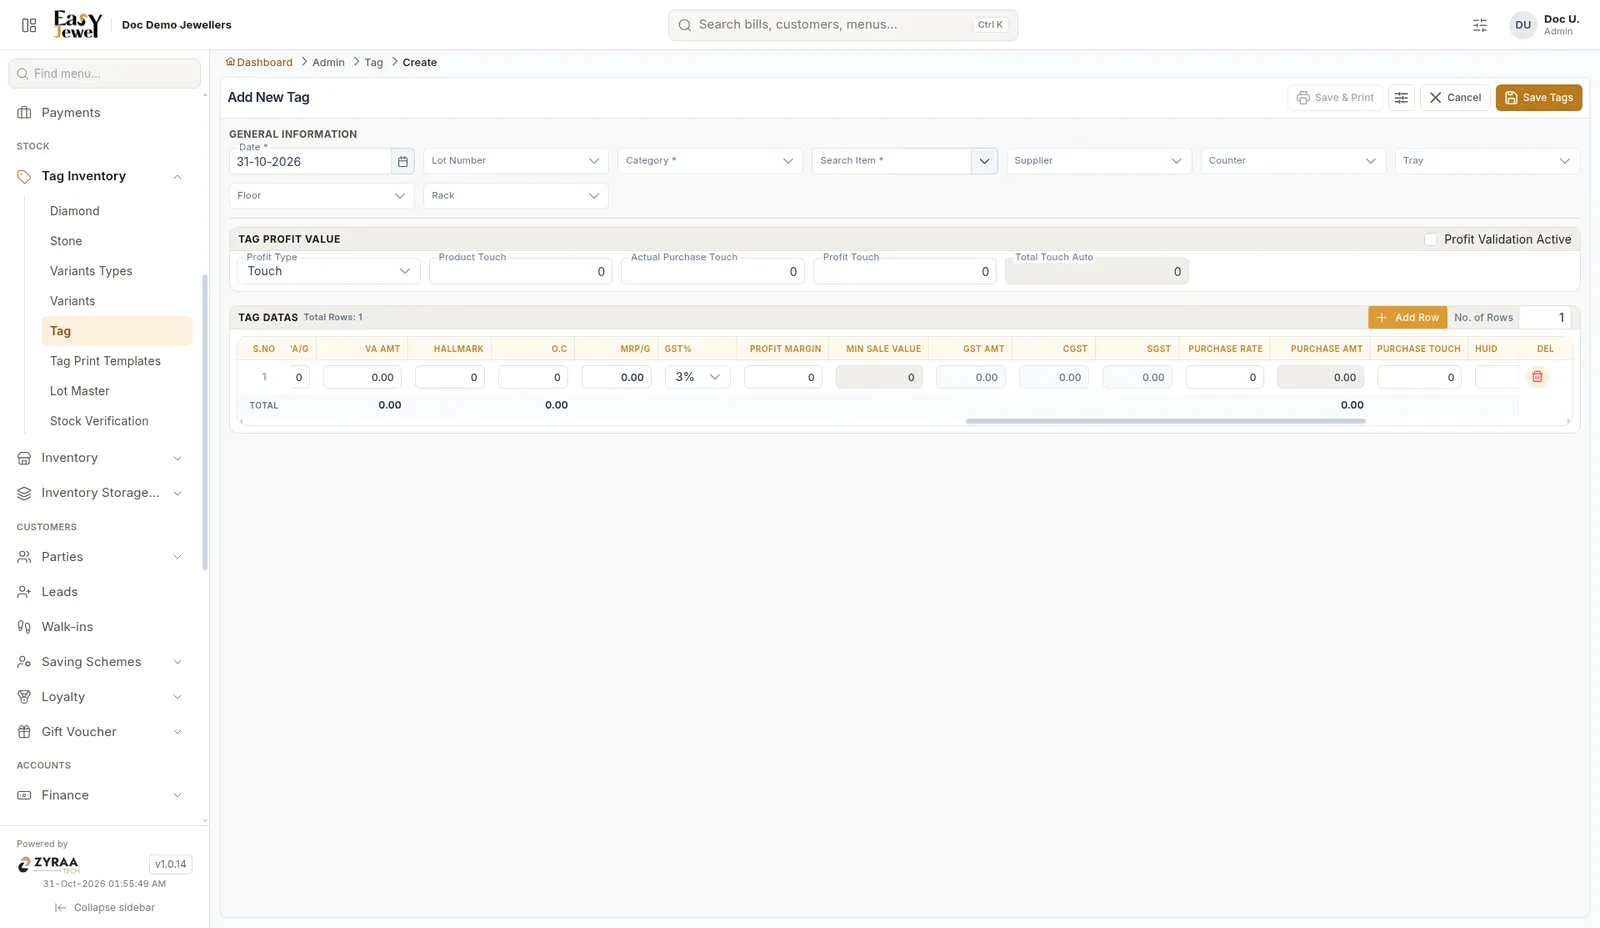This screenshot has width=1600, height=928.
Task: Click the Leads person icon
Action: pos(24,592)
